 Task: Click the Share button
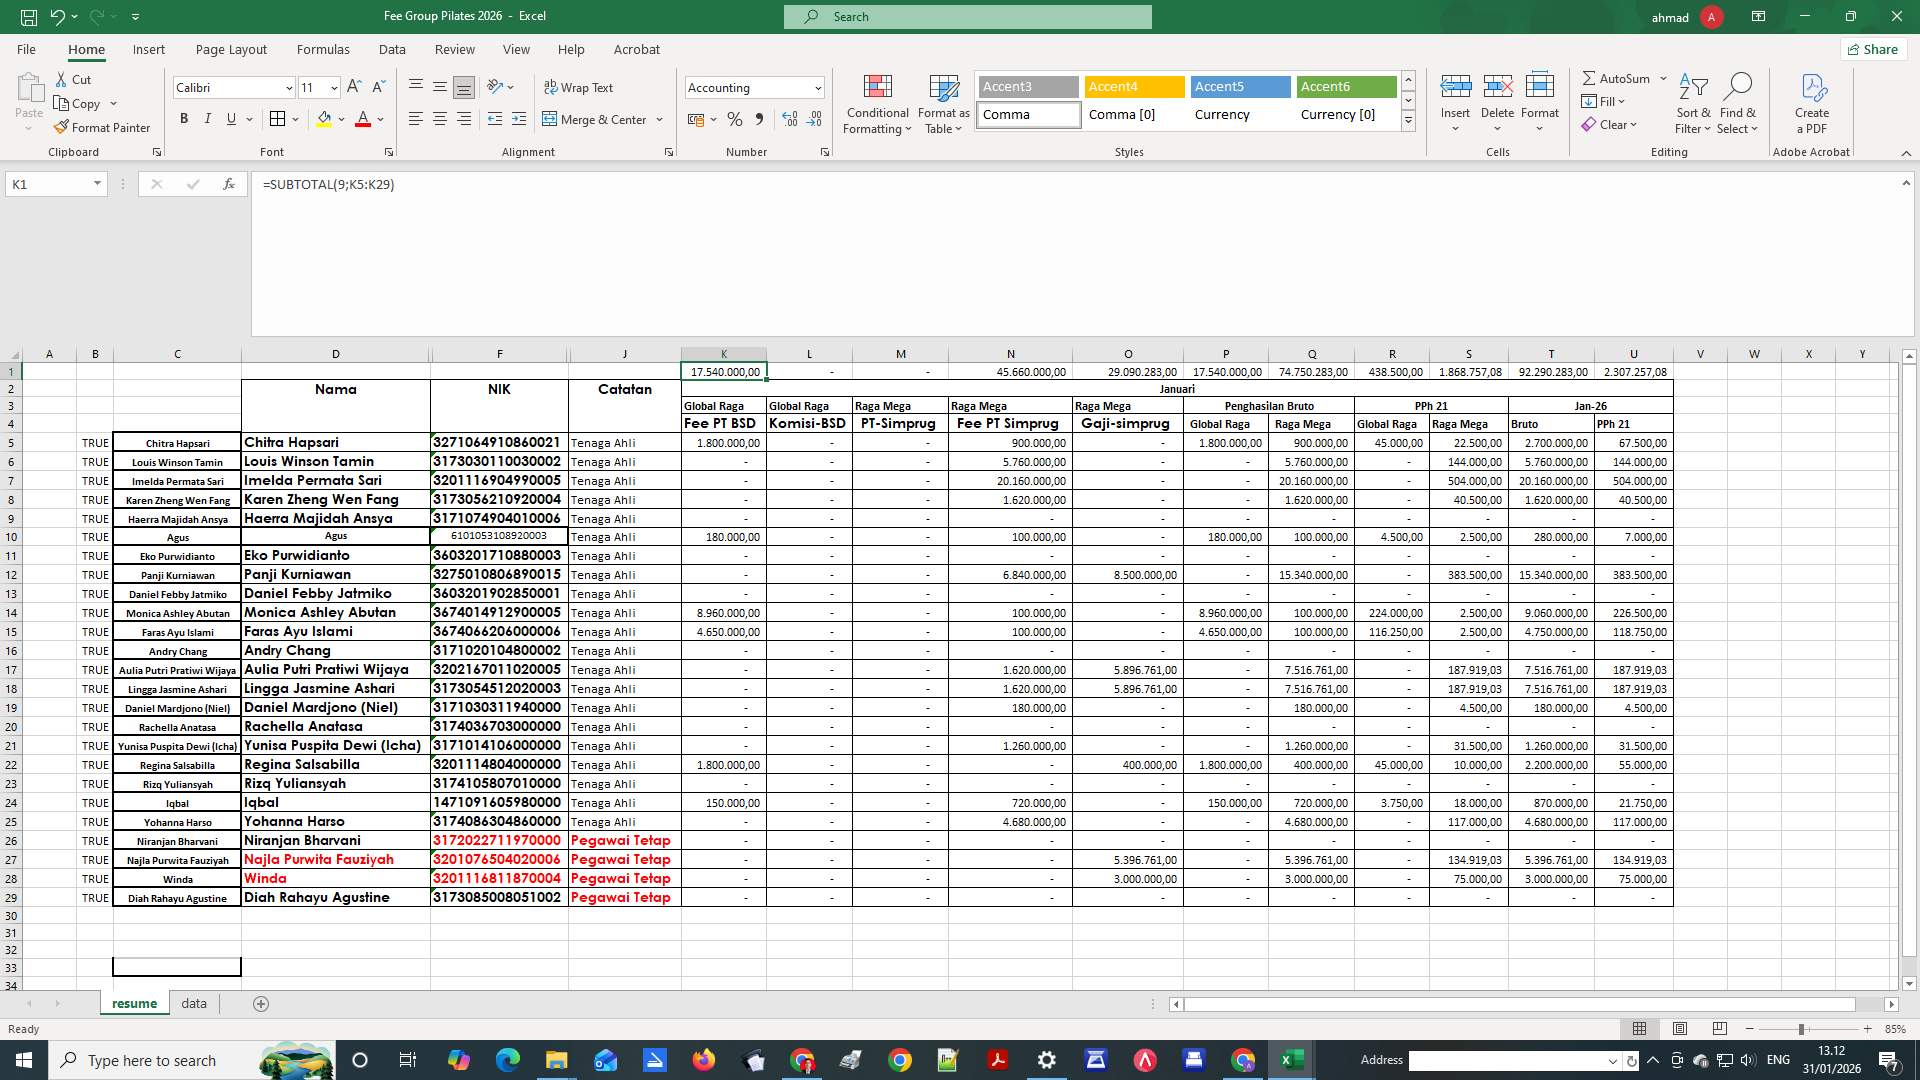click(1872, 49)
